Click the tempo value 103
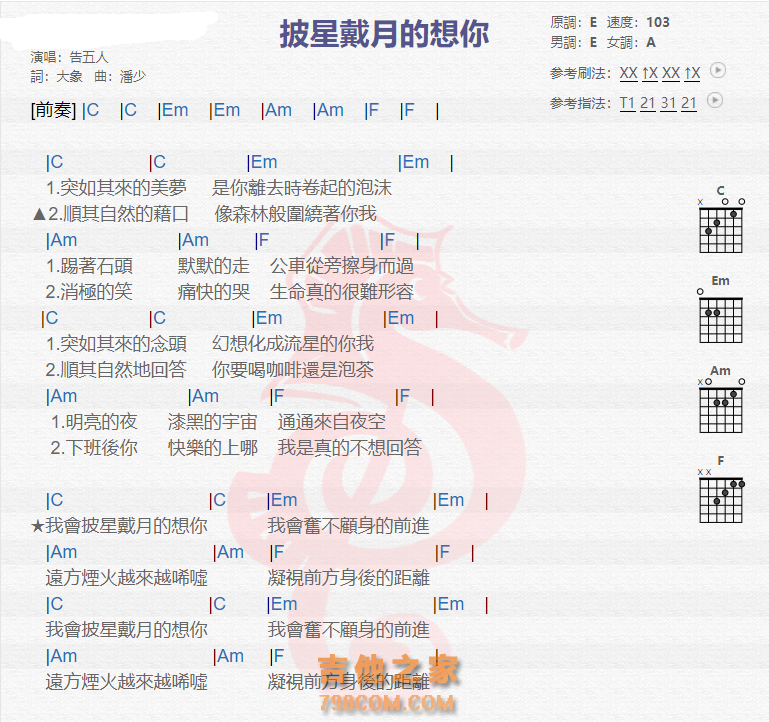 (x=658, y=23)
